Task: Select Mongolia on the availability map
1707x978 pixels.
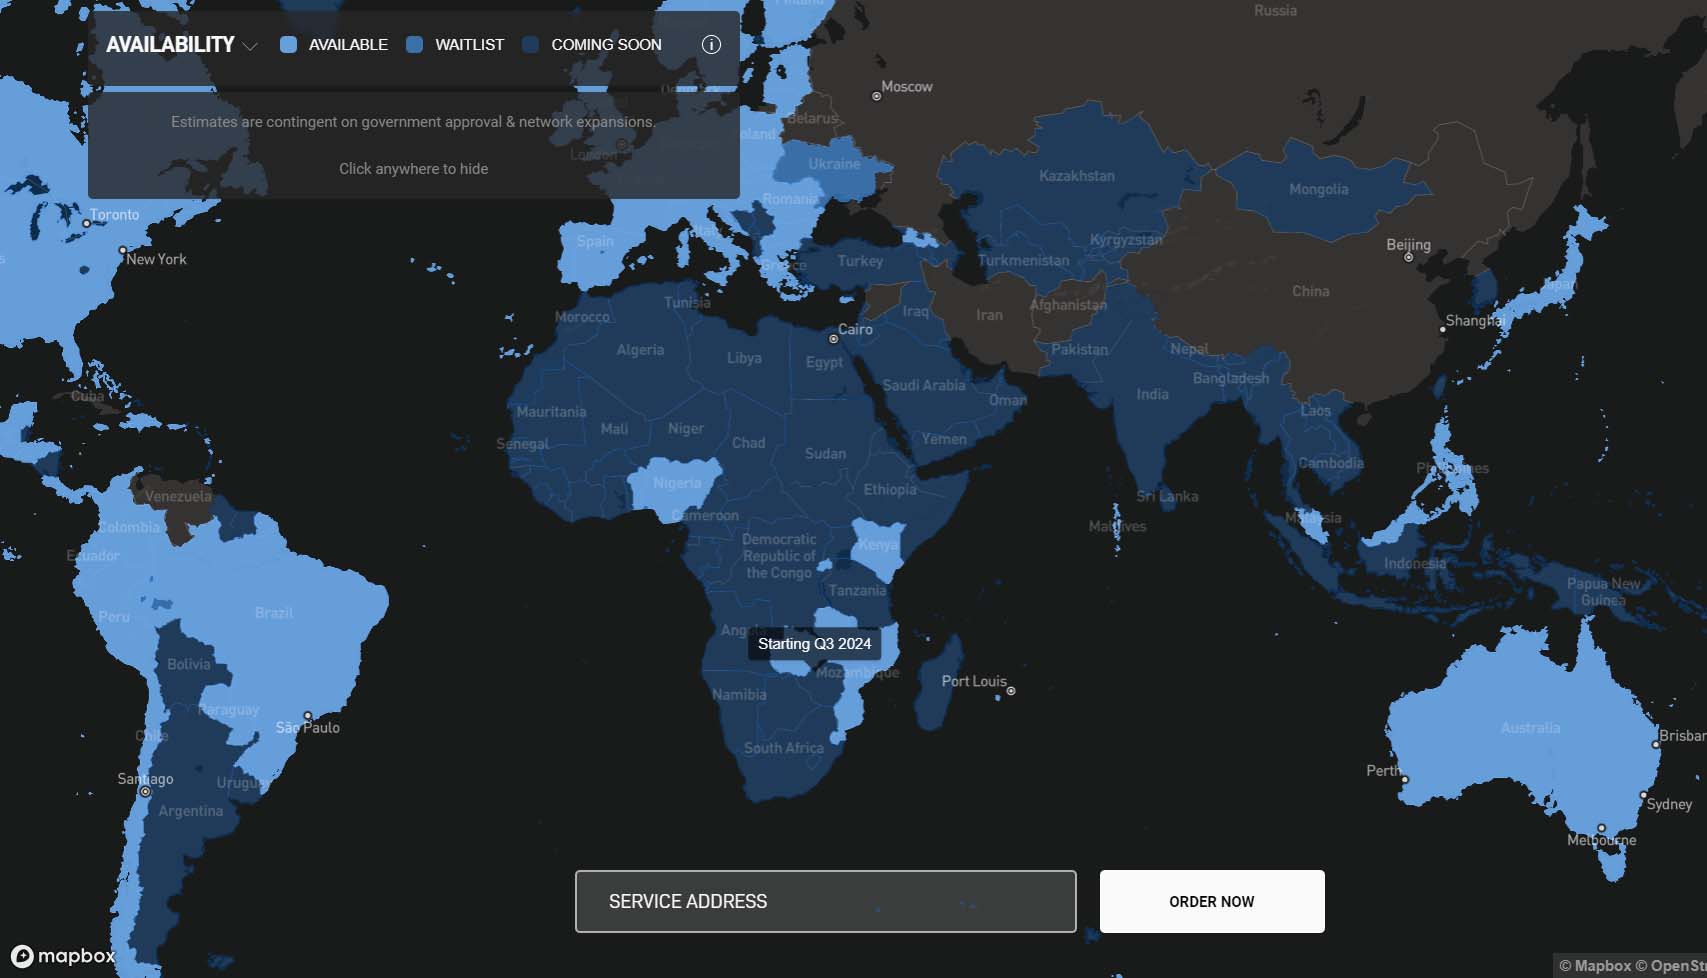Action: 1318,190
